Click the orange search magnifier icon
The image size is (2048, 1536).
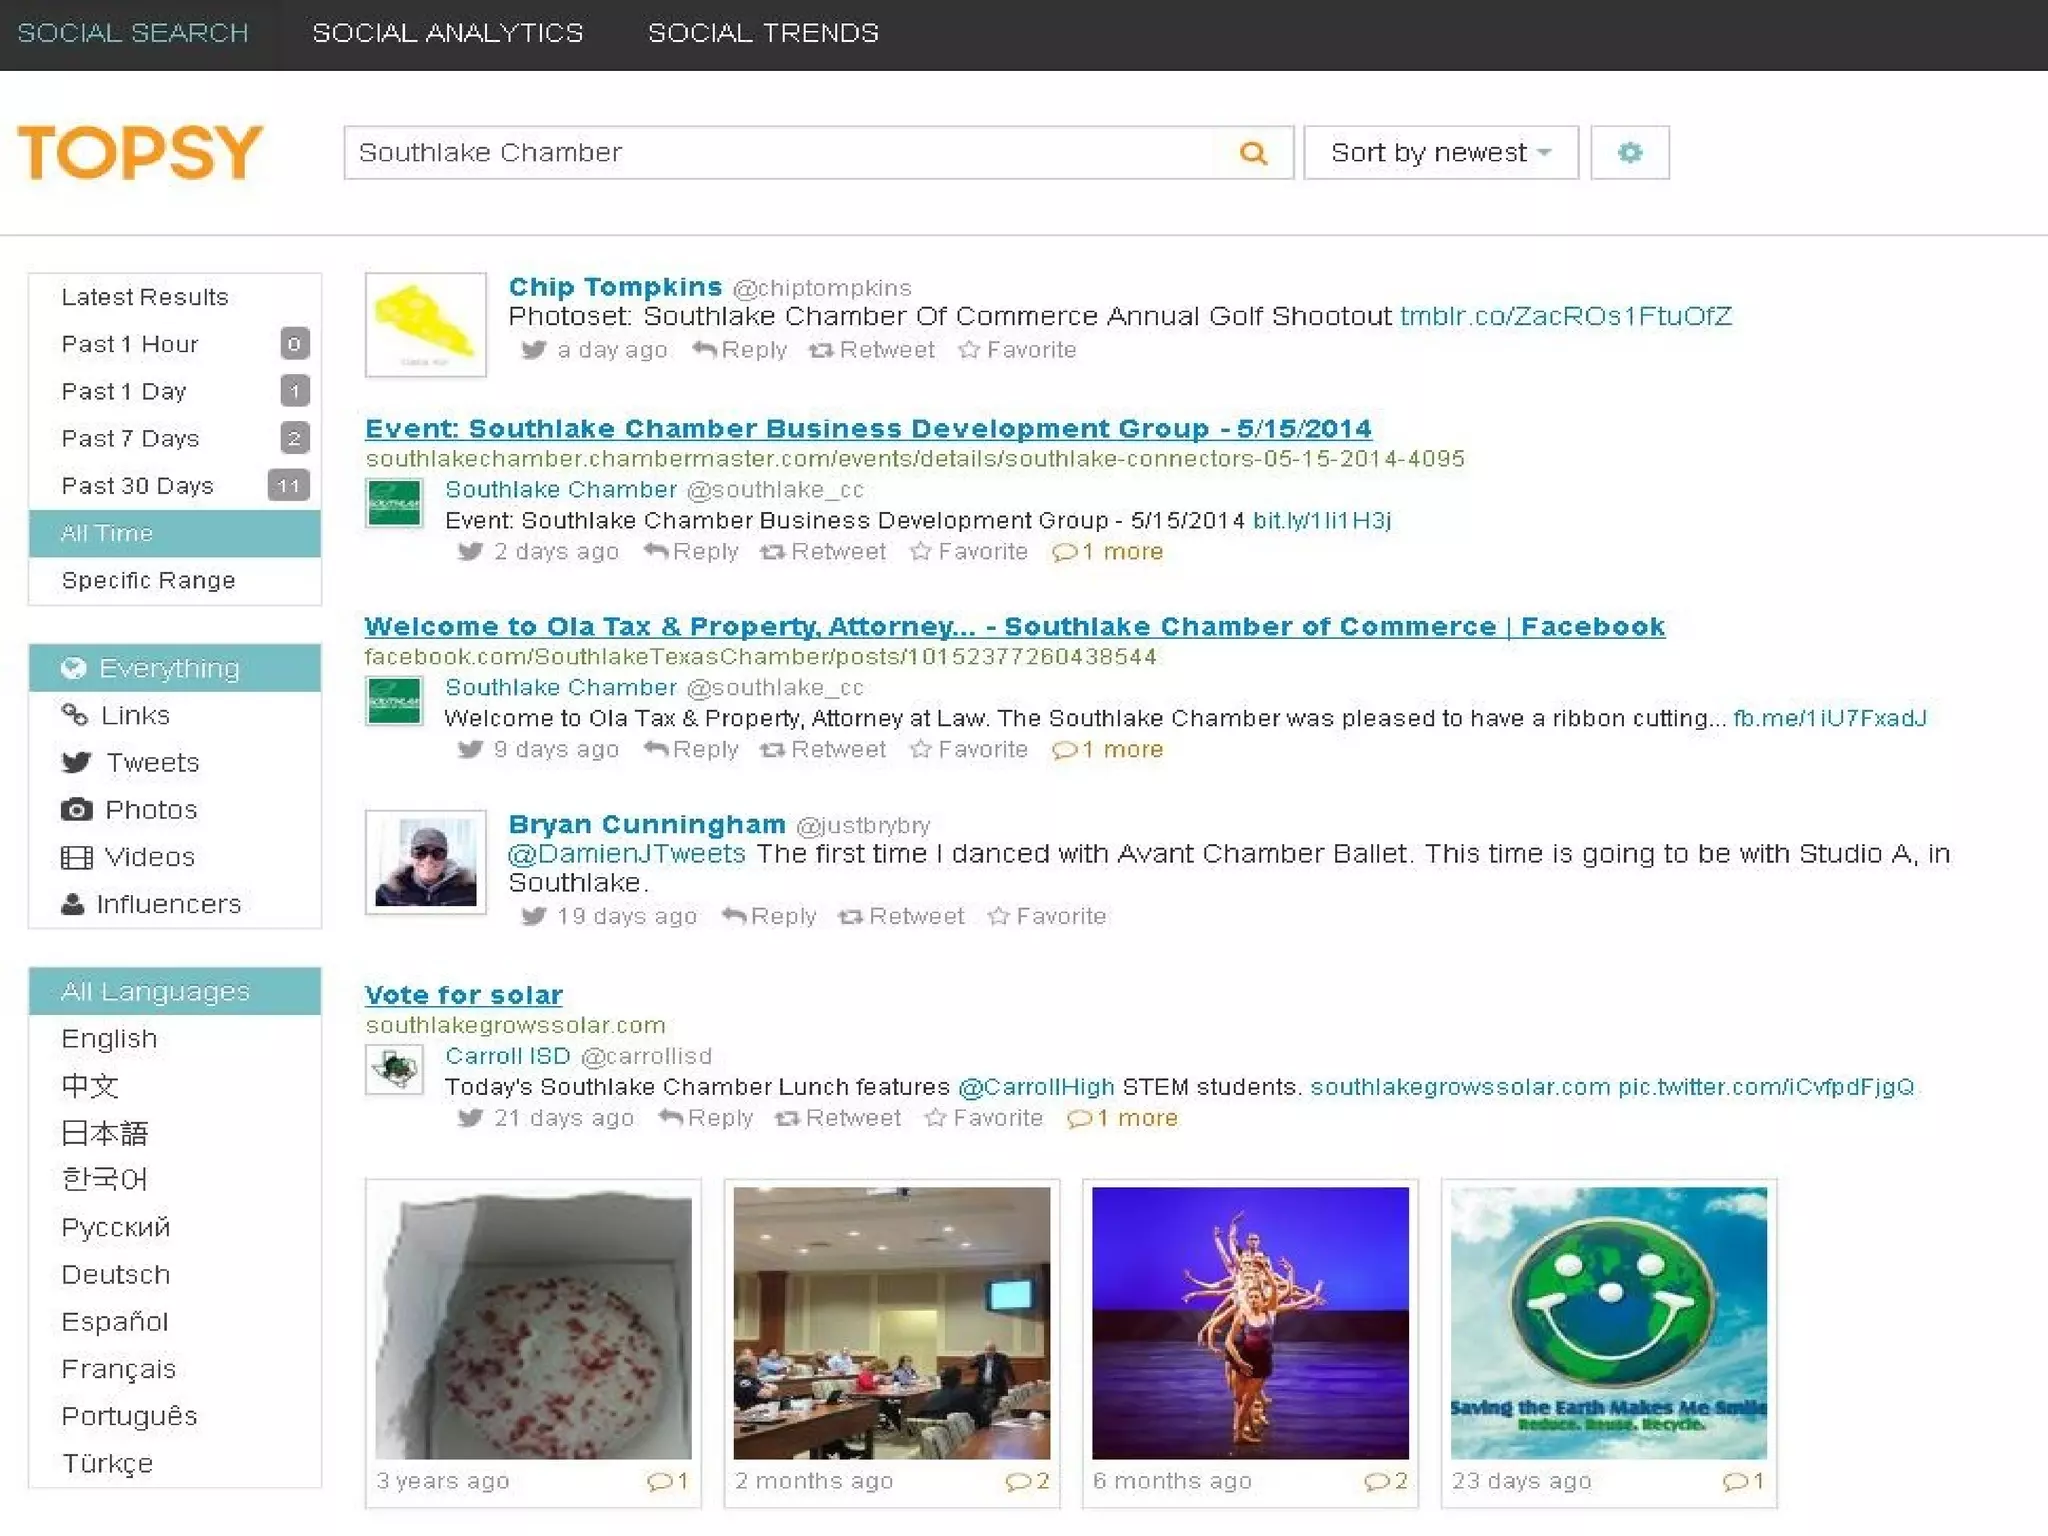pyautogui.click(x=1253, y=153)
